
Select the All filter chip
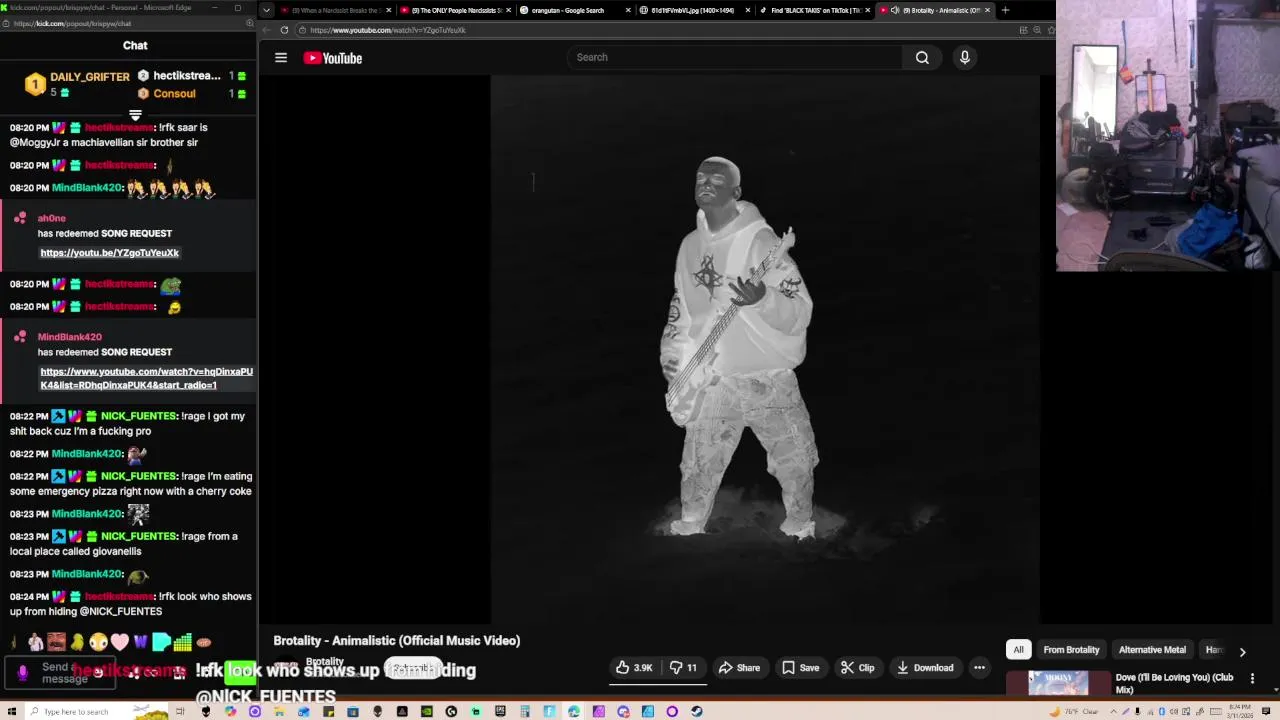(1018, 650)
